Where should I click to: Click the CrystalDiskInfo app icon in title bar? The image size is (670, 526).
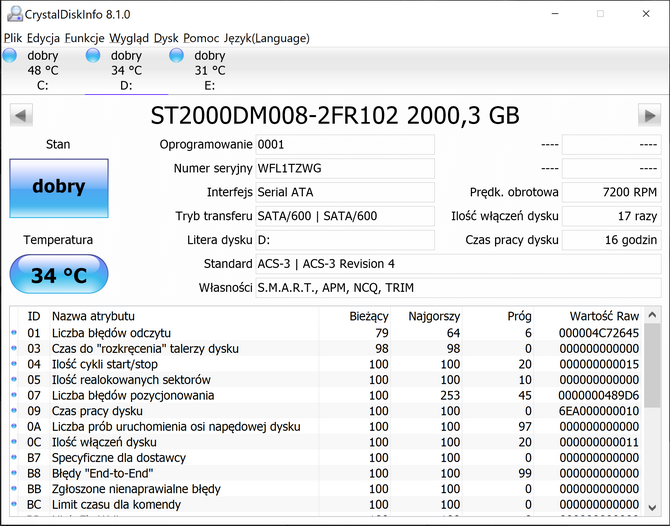tap(14, 14)
